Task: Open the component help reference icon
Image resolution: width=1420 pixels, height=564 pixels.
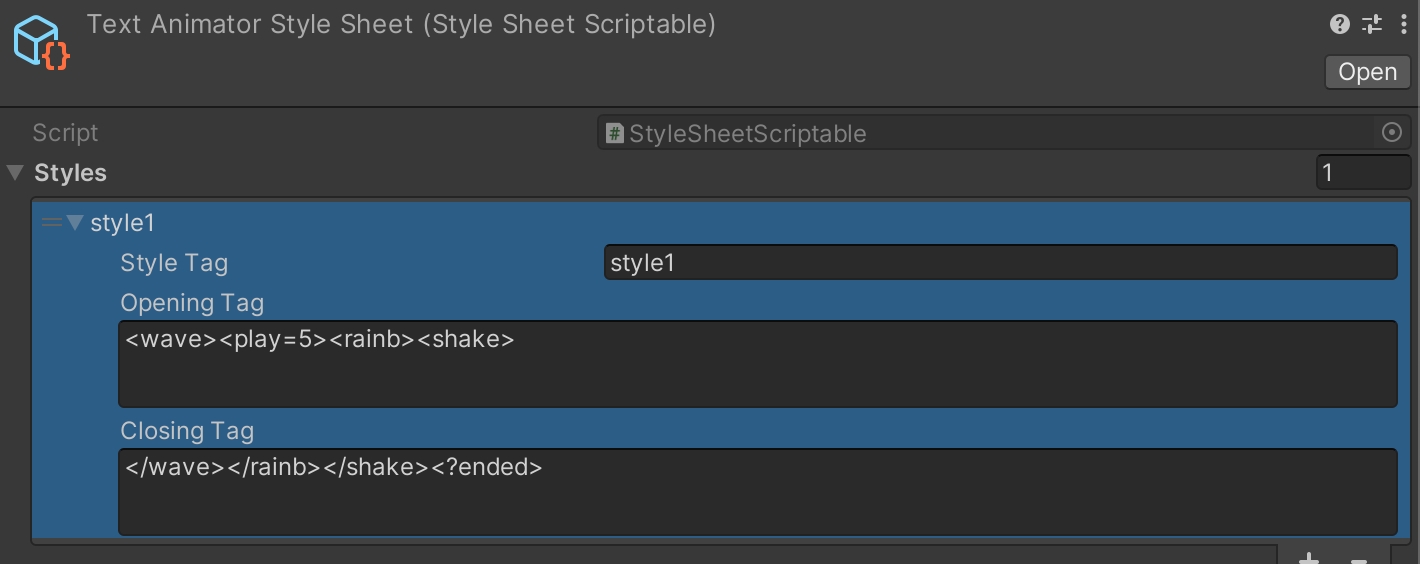Action: pos(1339,25)
